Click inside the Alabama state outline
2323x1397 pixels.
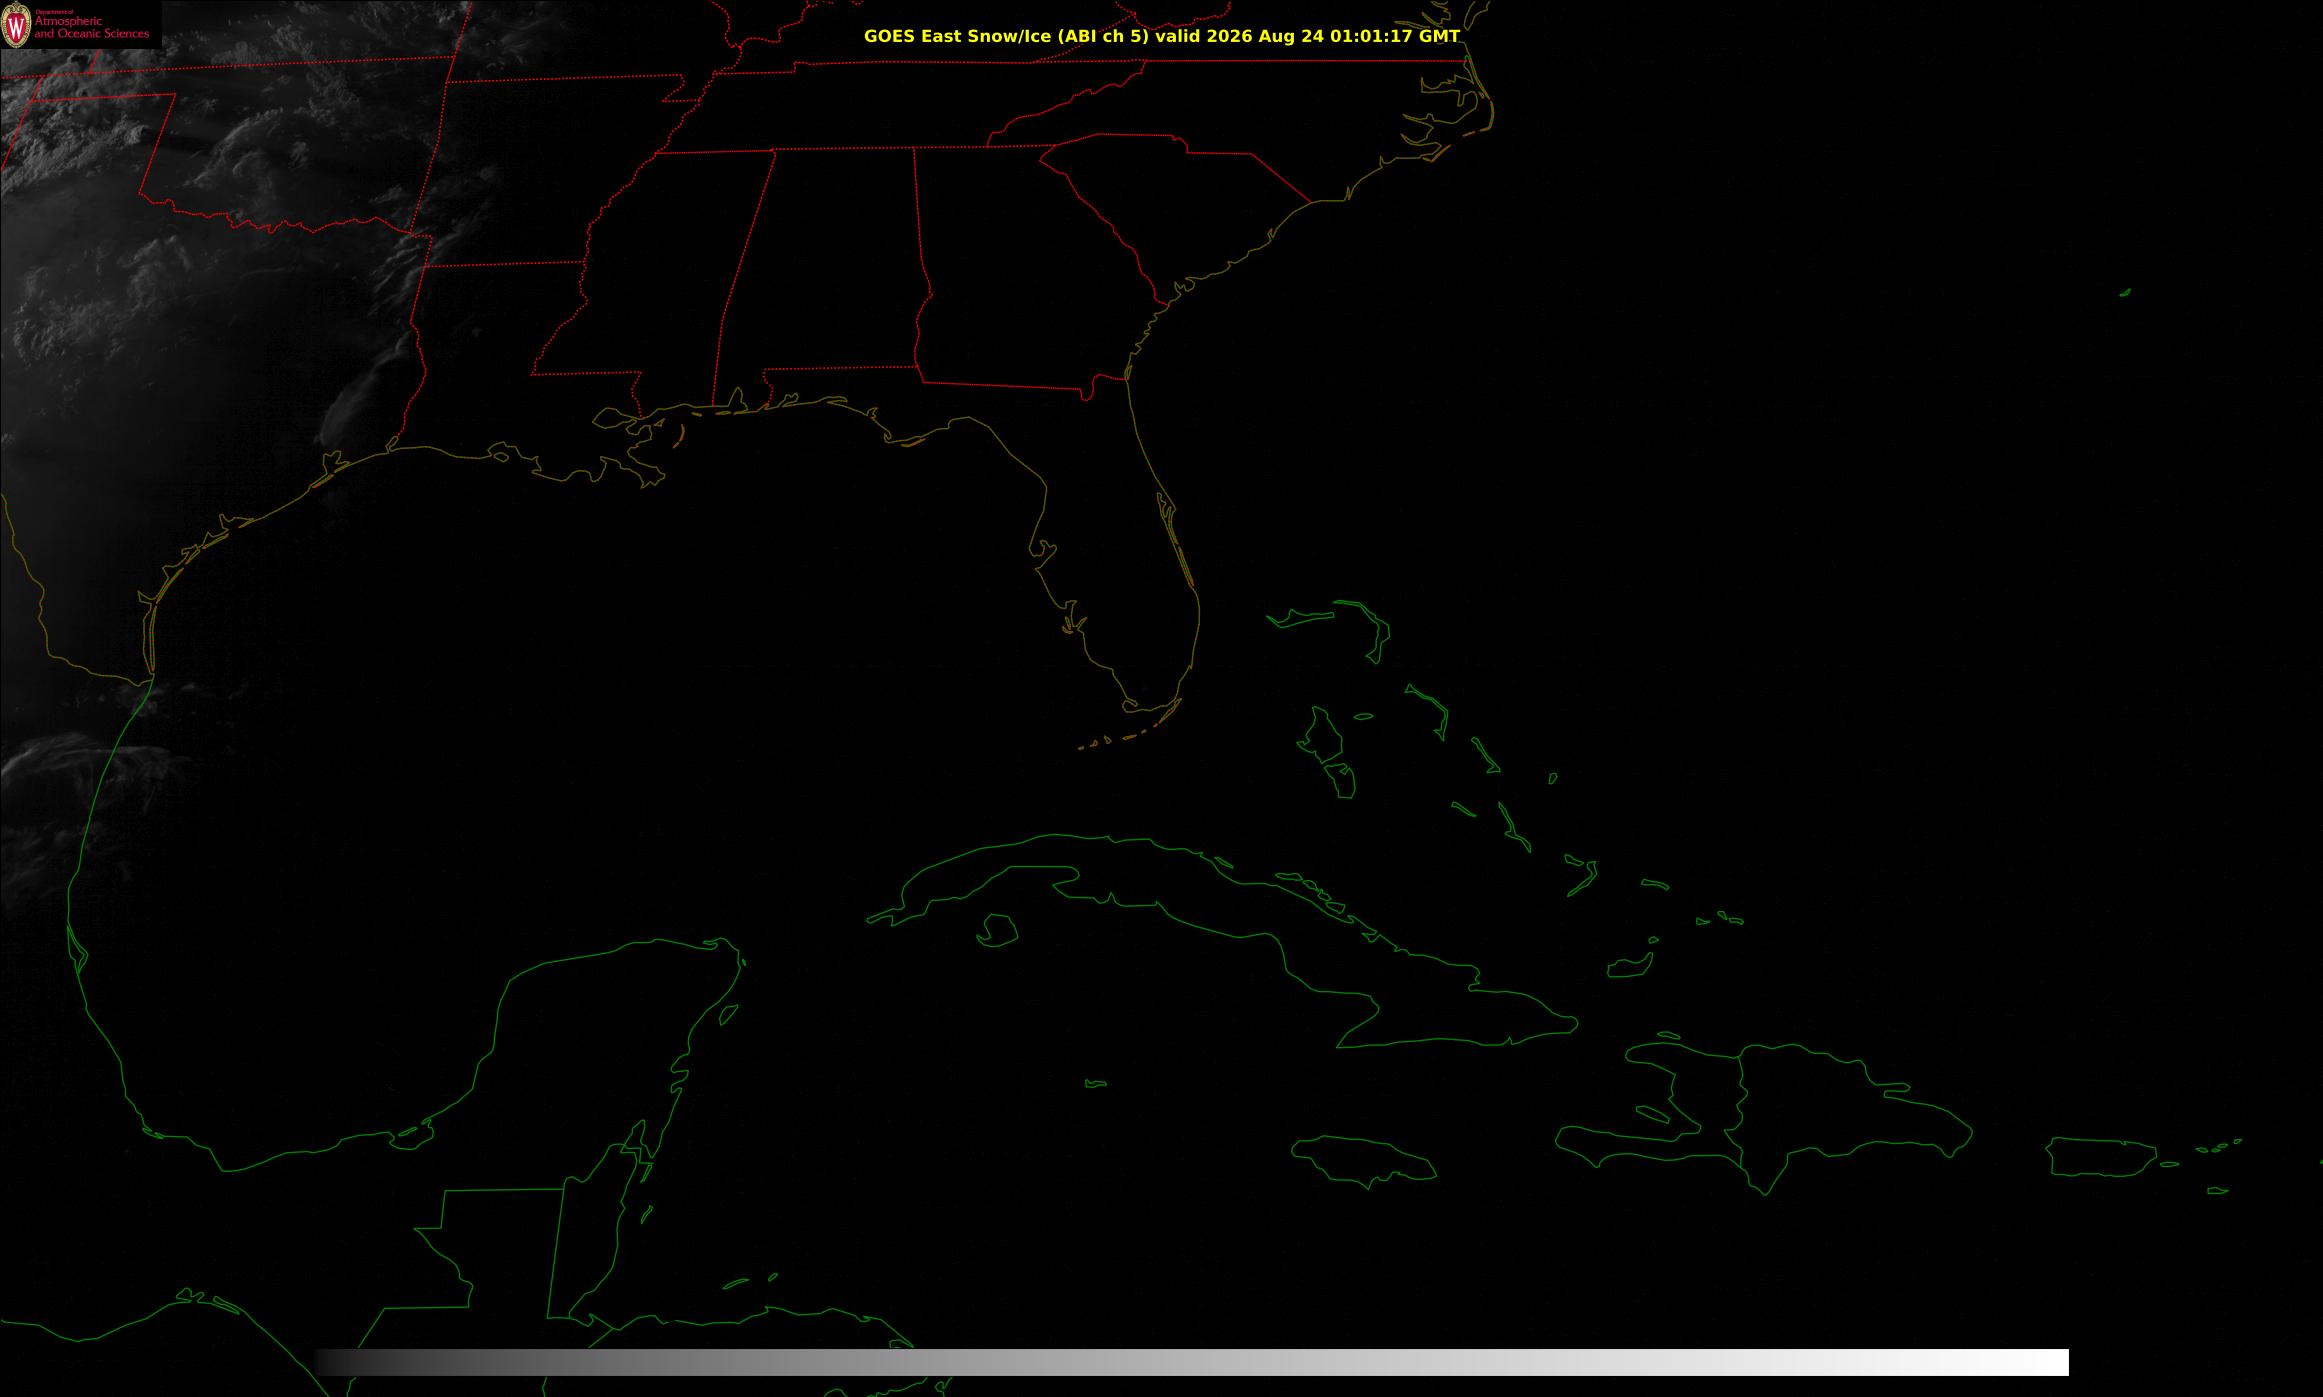coord(820,270)
